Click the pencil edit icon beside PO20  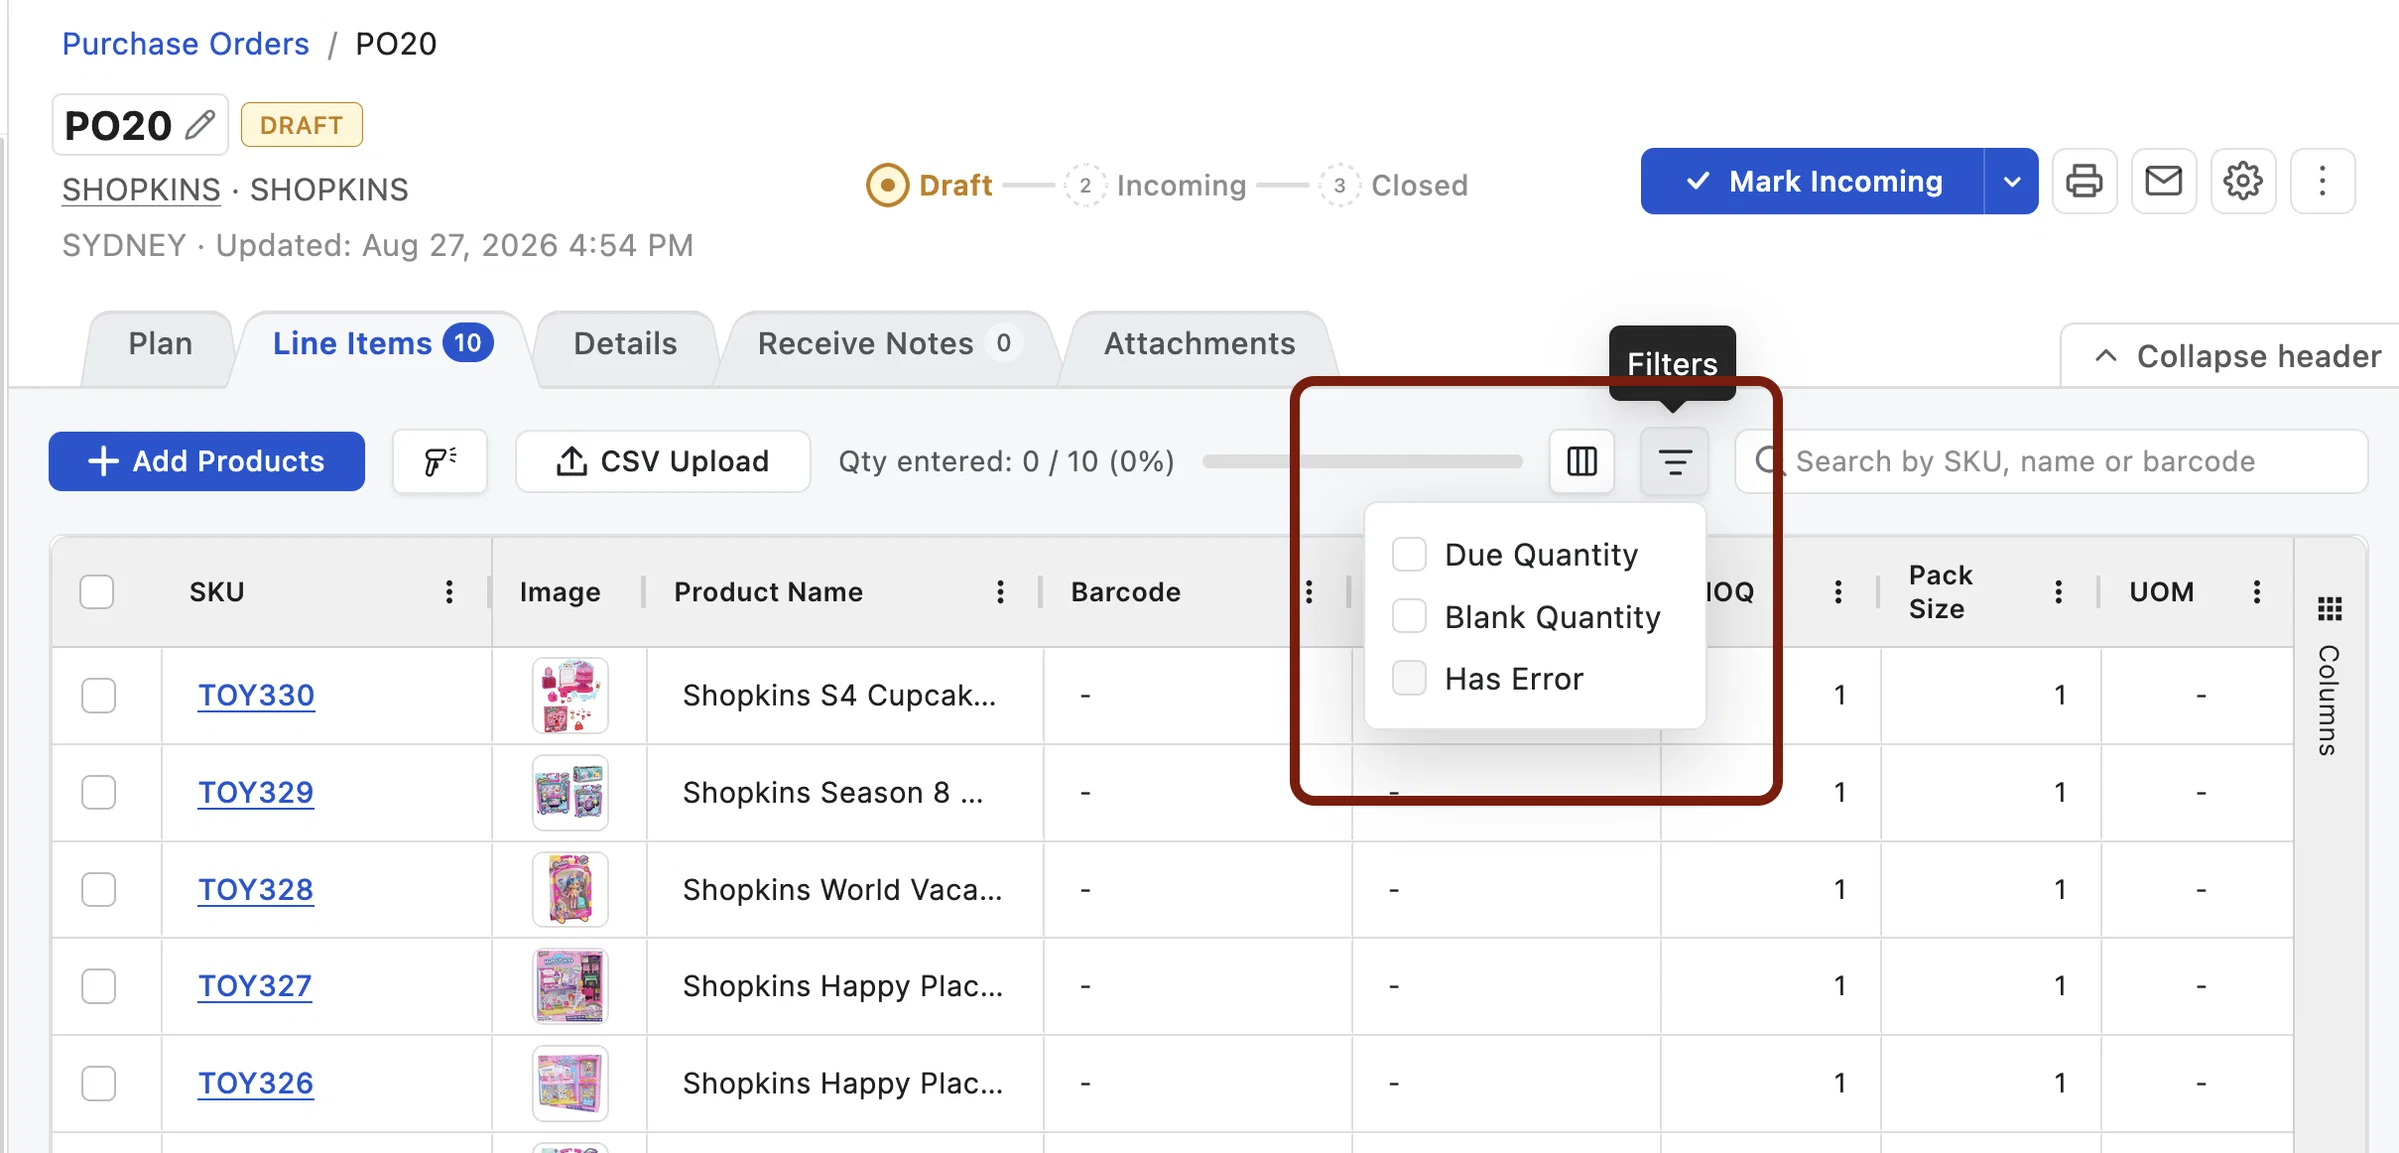[200, 125]
